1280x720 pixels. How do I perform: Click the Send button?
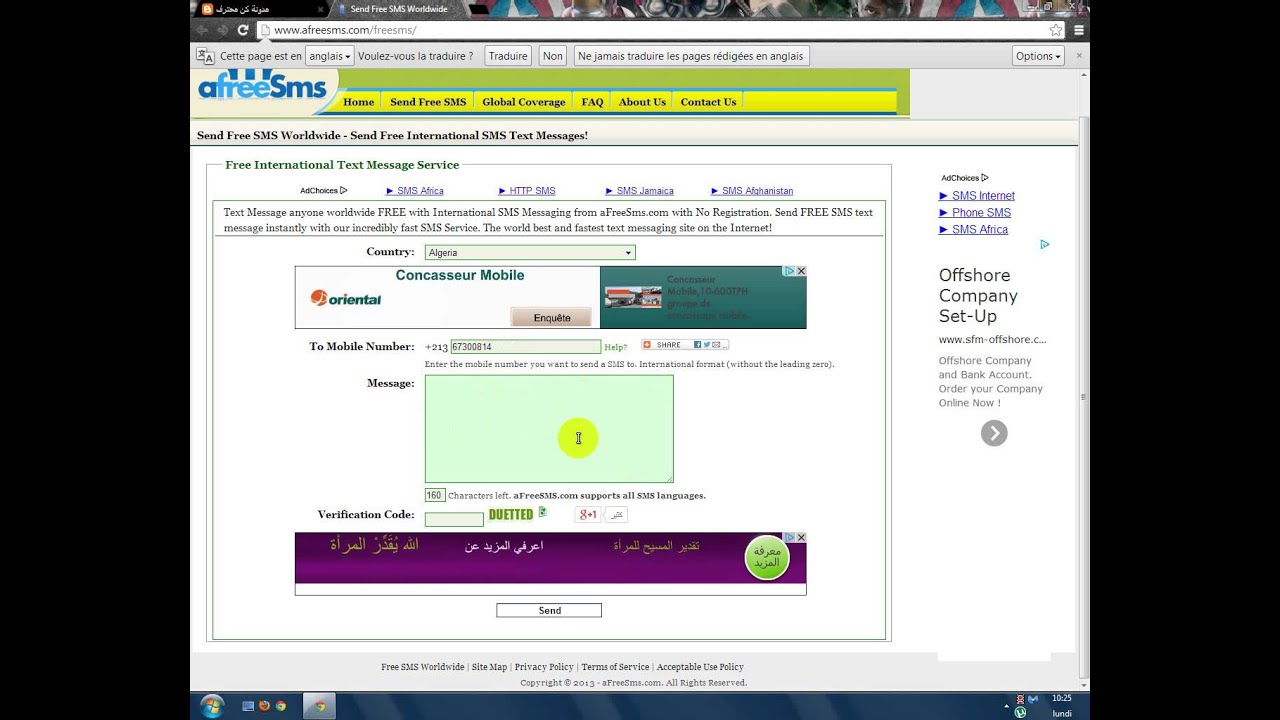point(549,610)
